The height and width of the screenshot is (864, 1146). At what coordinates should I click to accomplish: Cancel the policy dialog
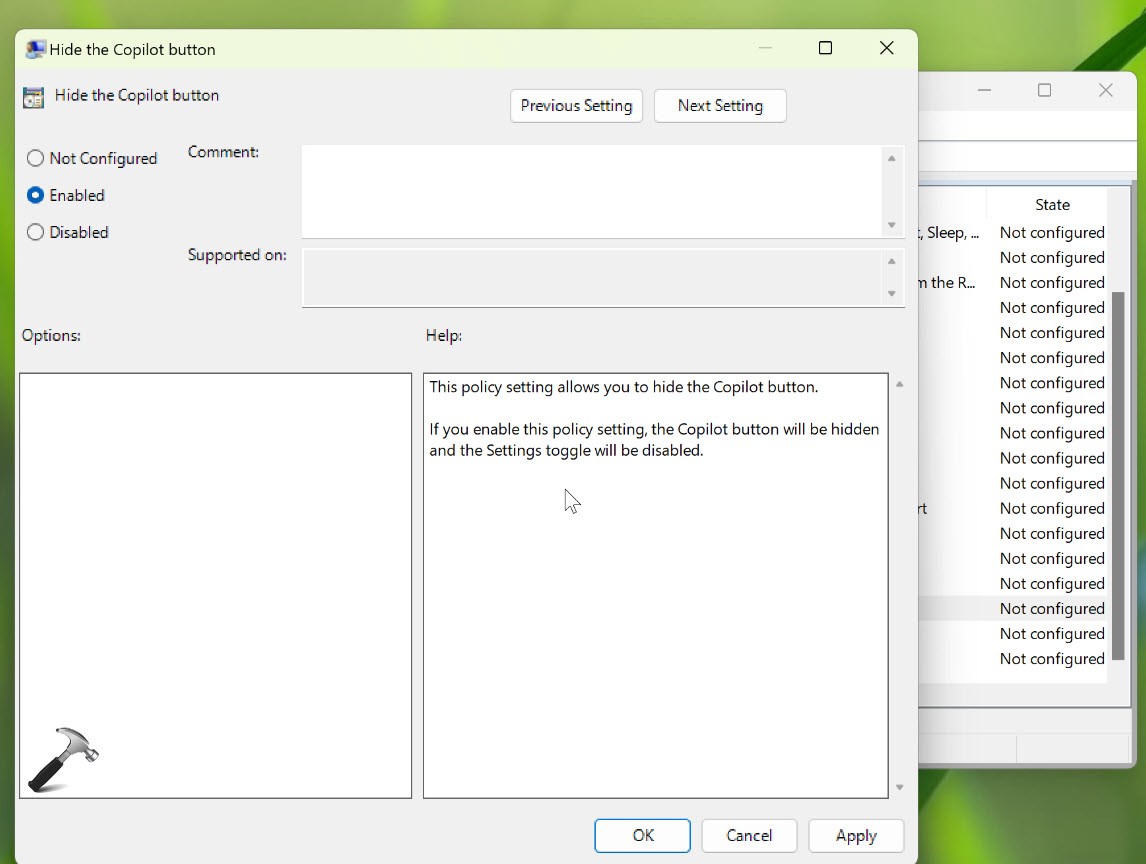[x=749, y=836]
